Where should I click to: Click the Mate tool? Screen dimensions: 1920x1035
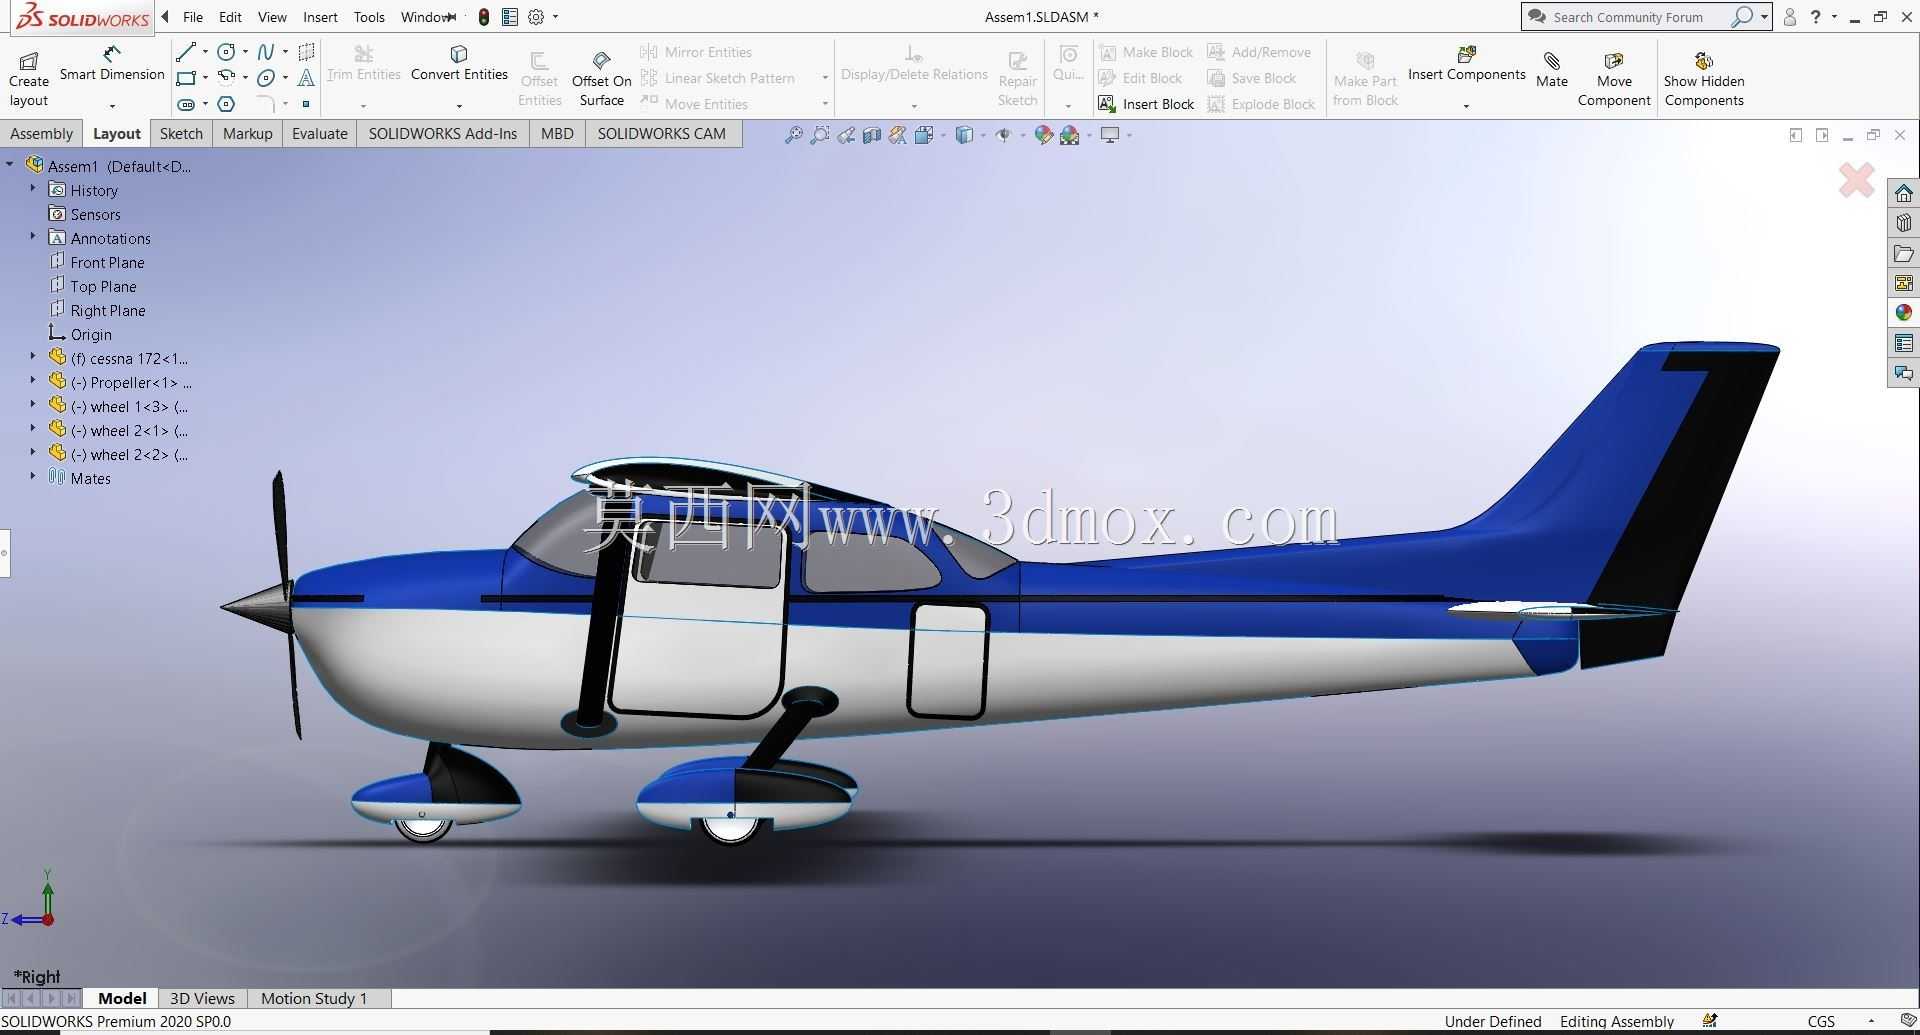point(1551,70)
